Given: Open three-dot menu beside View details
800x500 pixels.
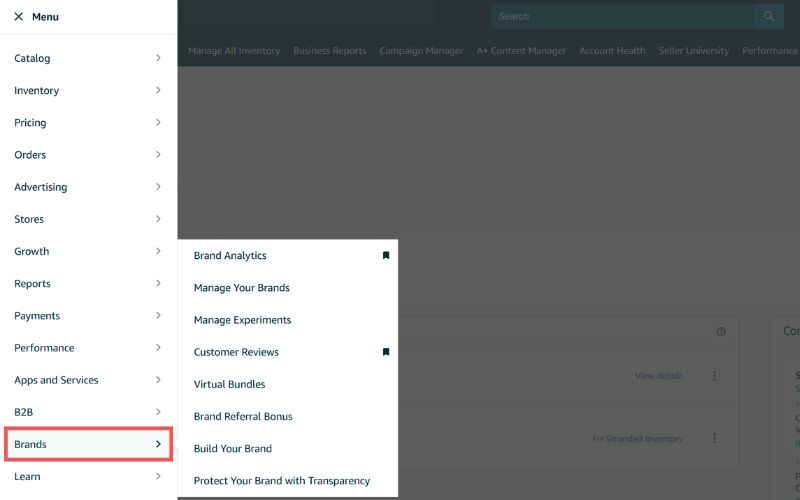Looking at the screenshot, I should (x=714, y=376).
